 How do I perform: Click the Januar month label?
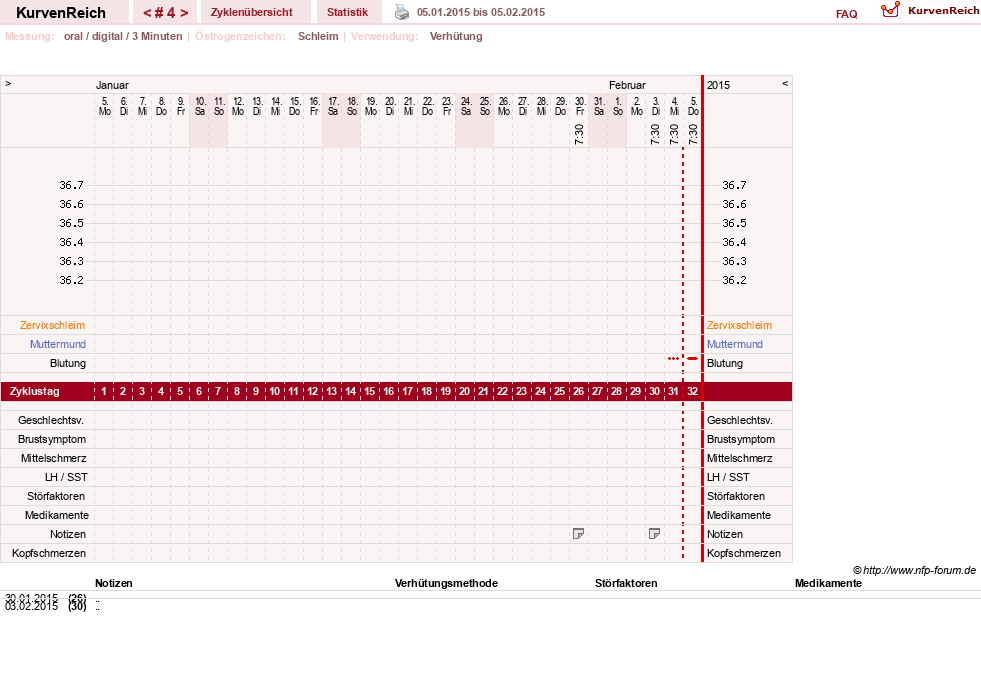112,85
